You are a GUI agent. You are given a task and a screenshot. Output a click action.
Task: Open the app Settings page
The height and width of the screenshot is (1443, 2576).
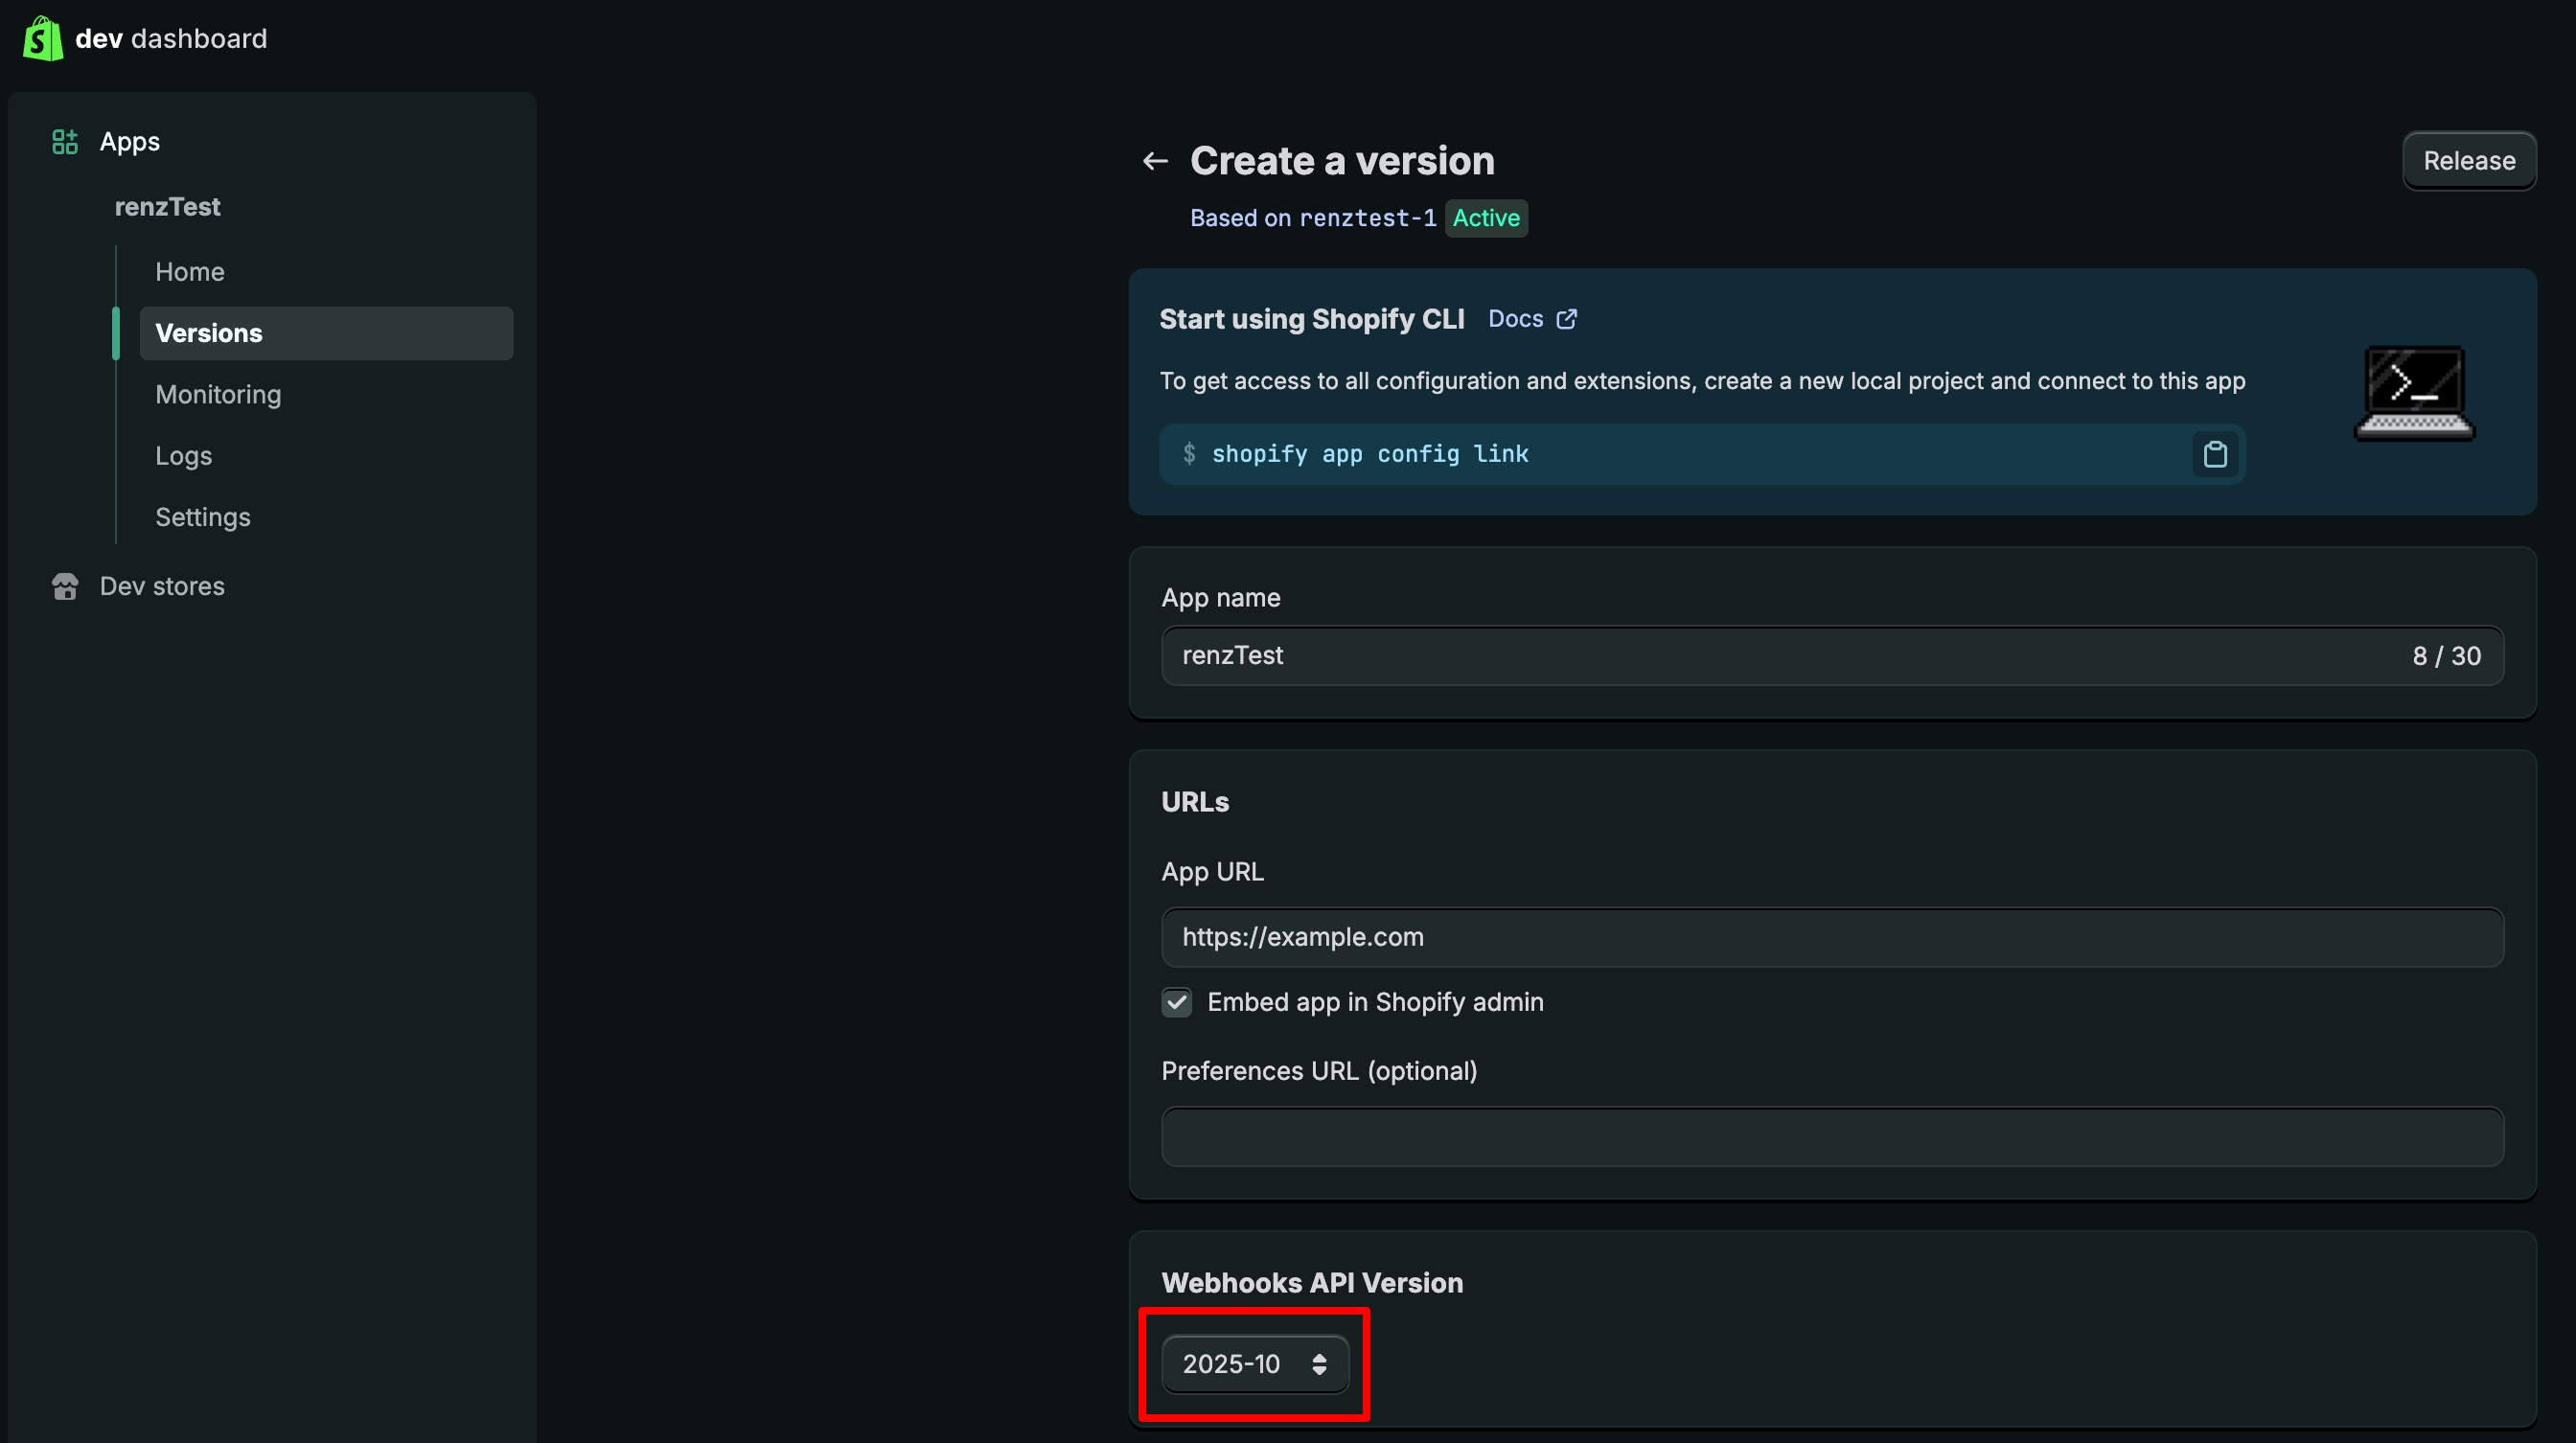202,517
